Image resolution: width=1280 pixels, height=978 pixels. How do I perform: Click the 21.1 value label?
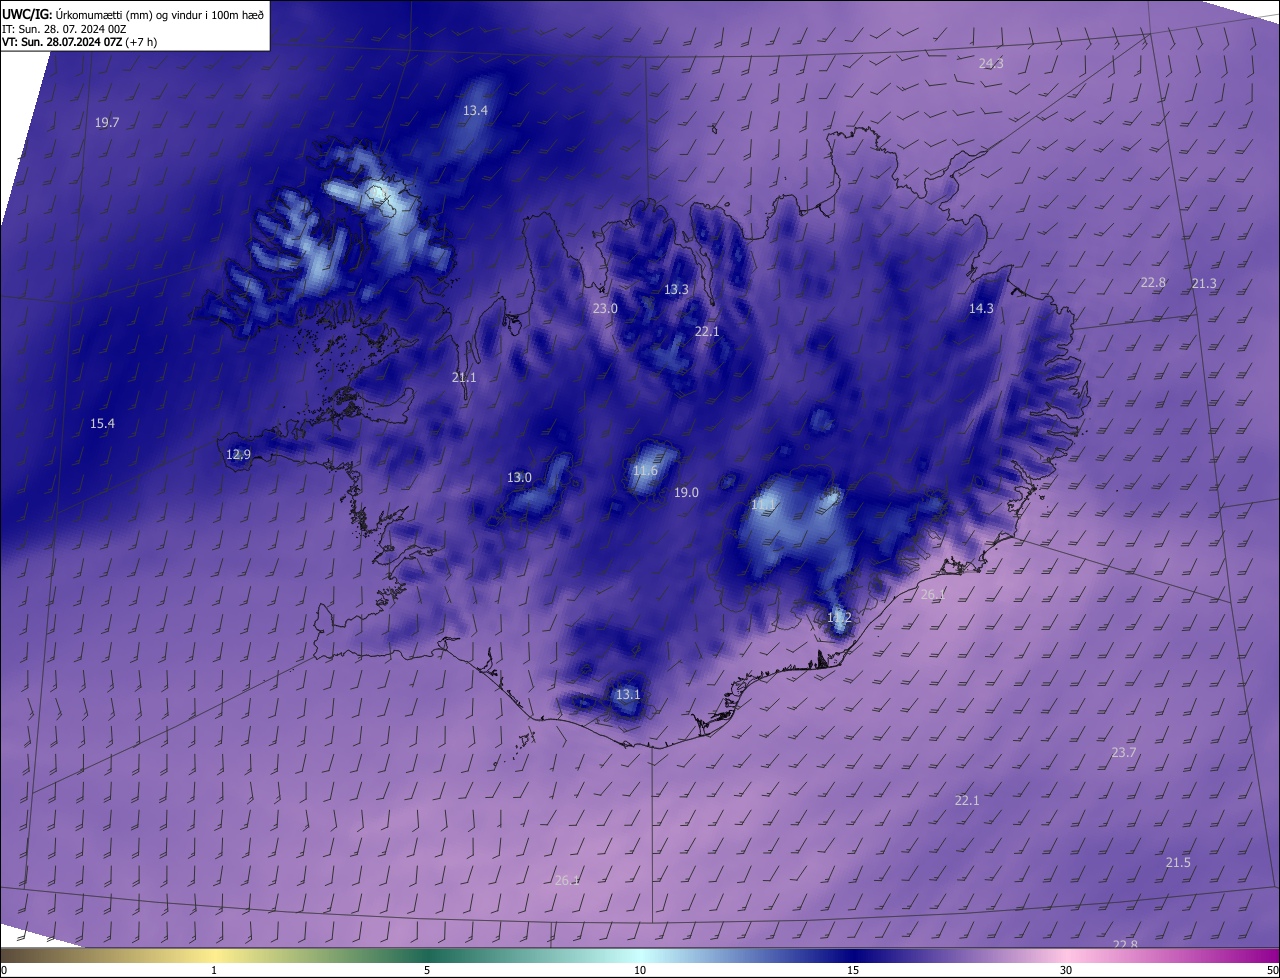point(464,377)
